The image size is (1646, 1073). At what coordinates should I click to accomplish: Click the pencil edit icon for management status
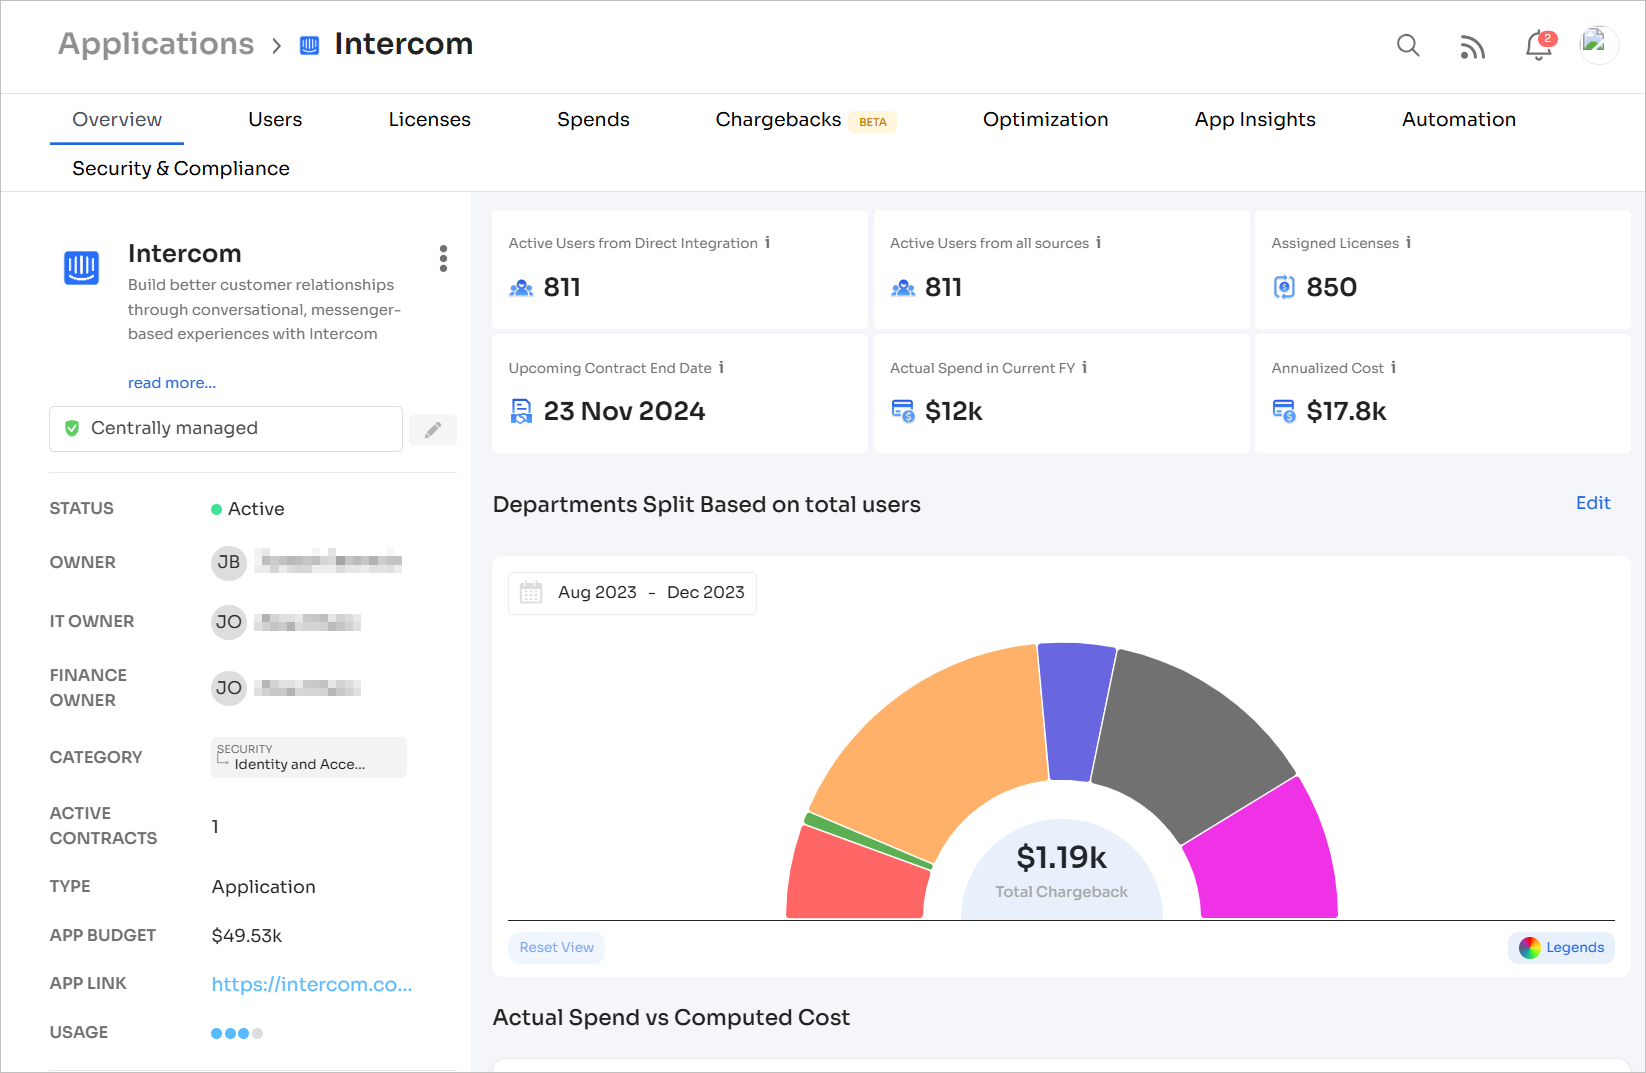click(433, 430)
